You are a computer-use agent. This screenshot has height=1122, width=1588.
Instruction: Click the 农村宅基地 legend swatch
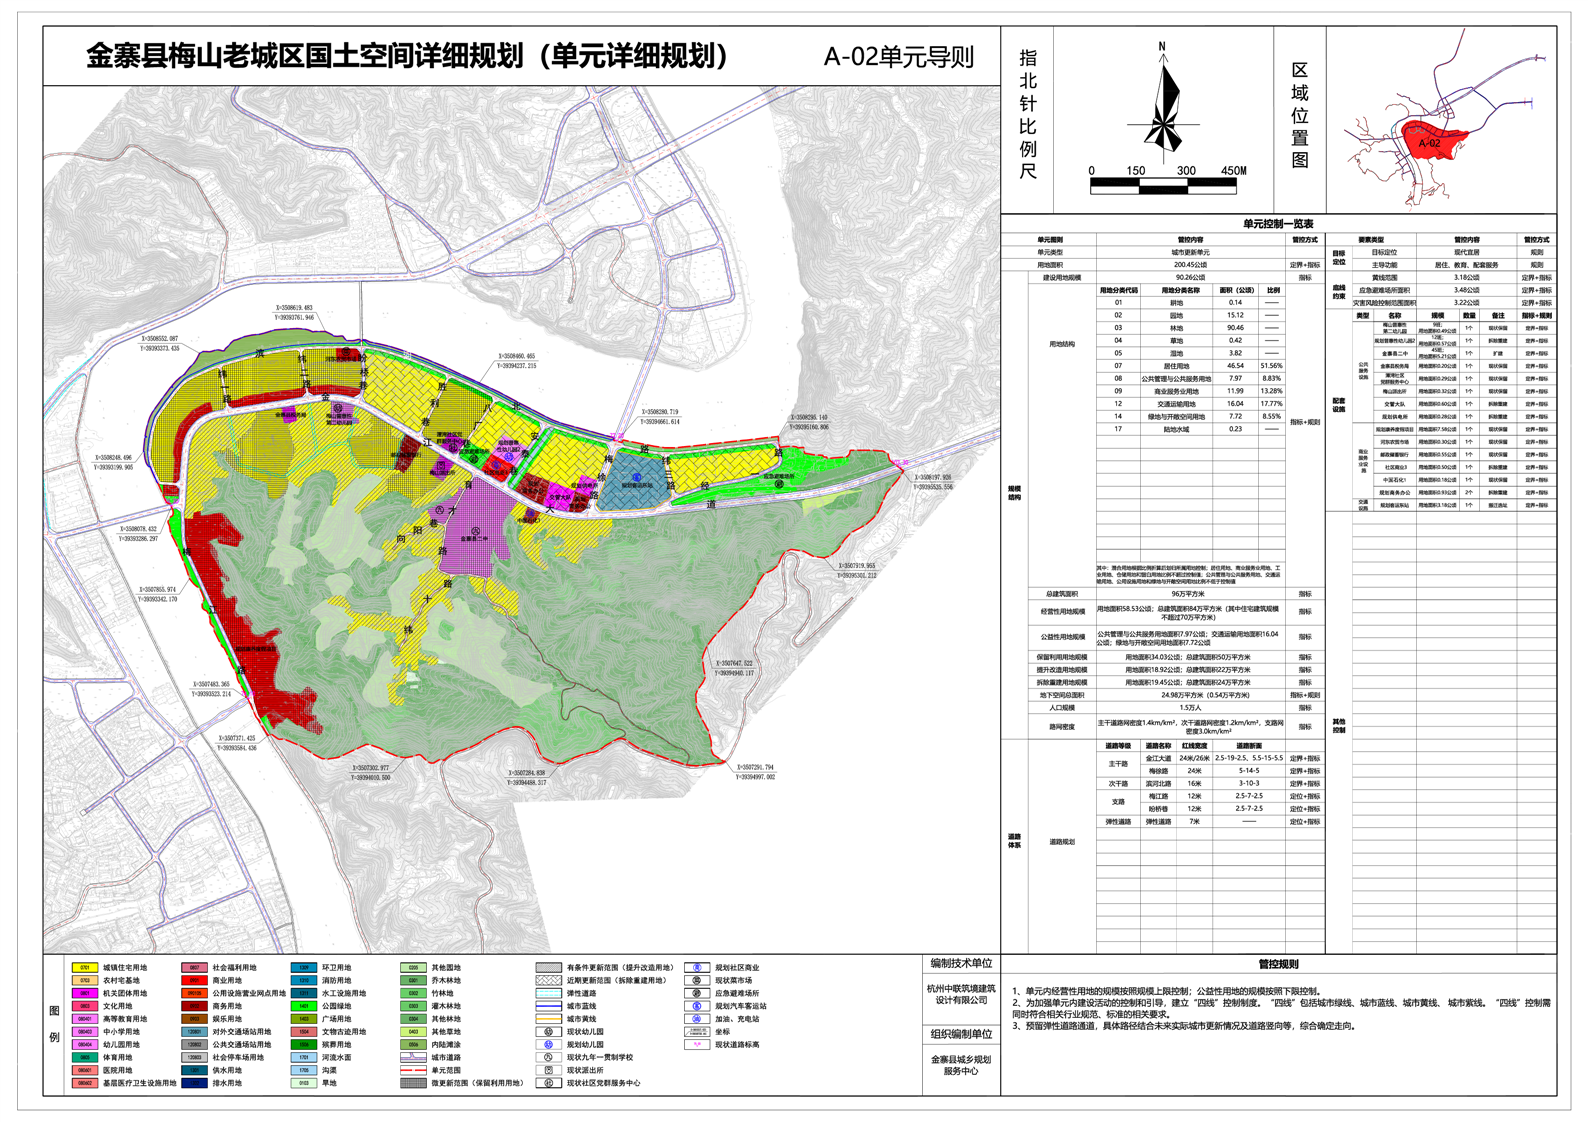coord(85,981)
